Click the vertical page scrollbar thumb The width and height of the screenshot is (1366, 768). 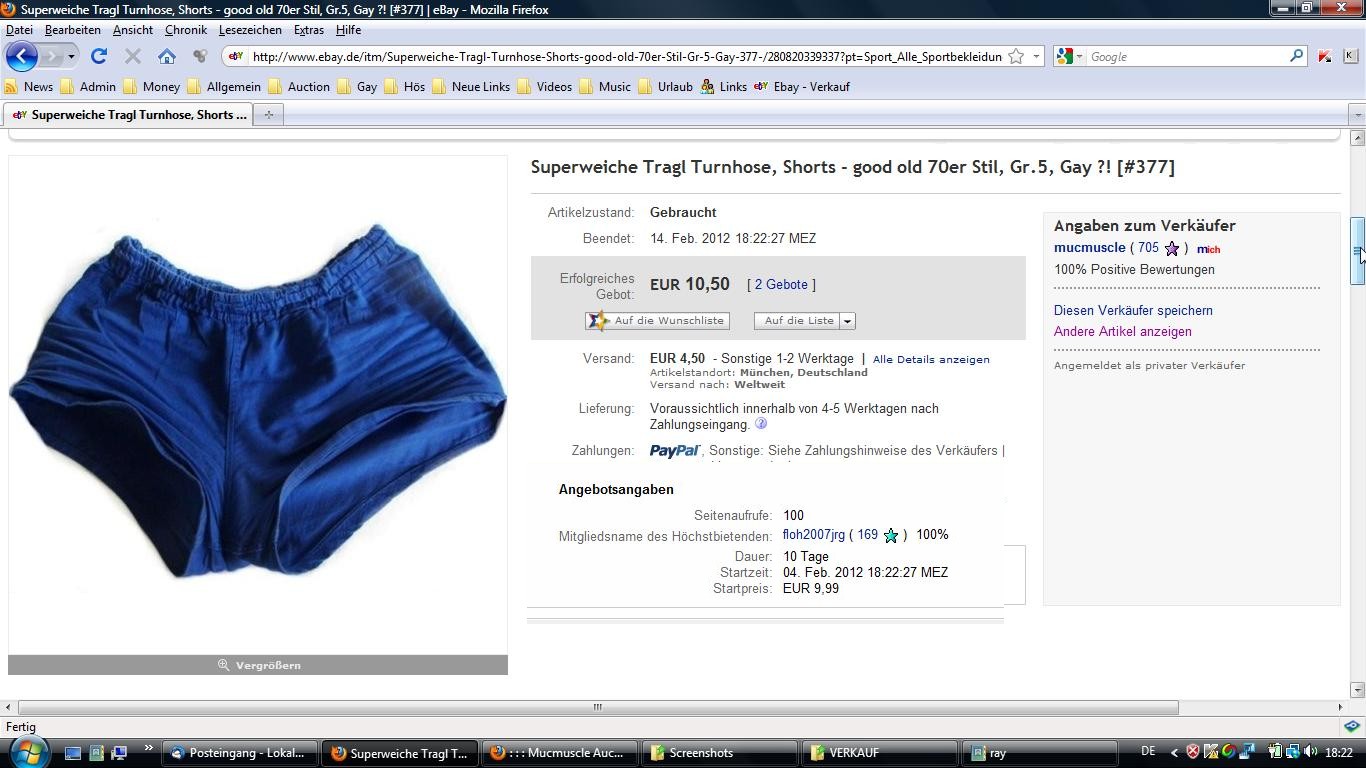pos(1357,251)
